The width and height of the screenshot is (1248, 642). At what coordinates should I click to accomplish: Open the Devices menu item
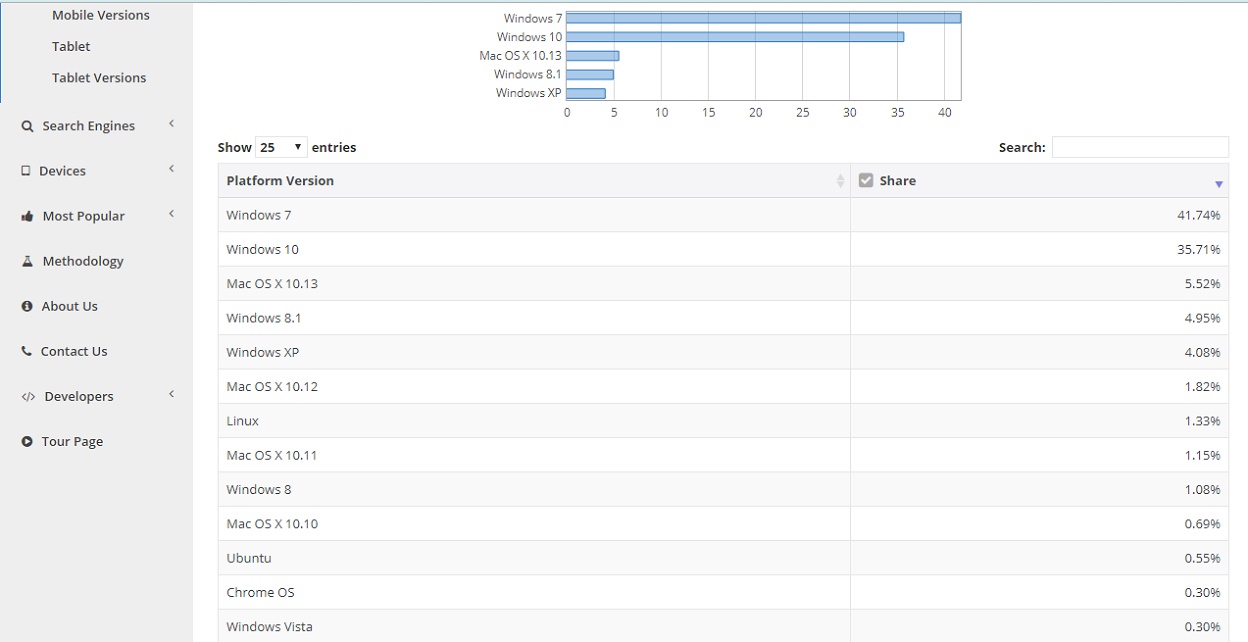tap(62, 171)
